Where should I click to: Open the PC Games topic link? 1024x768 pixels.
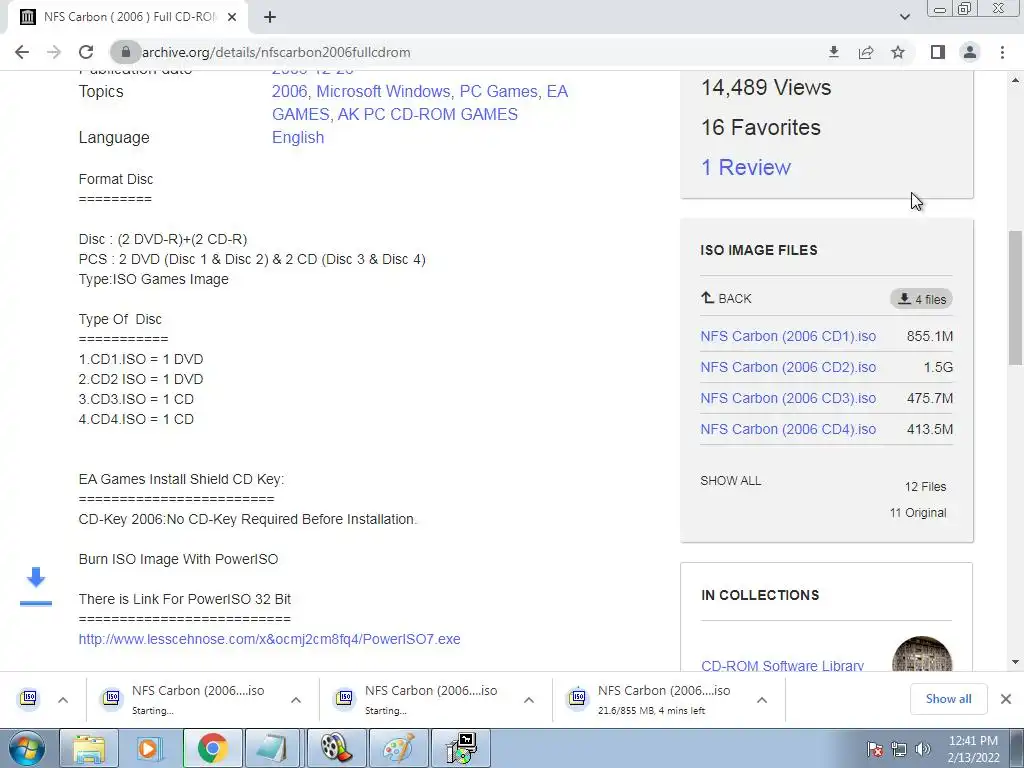(x=499, y=91)
